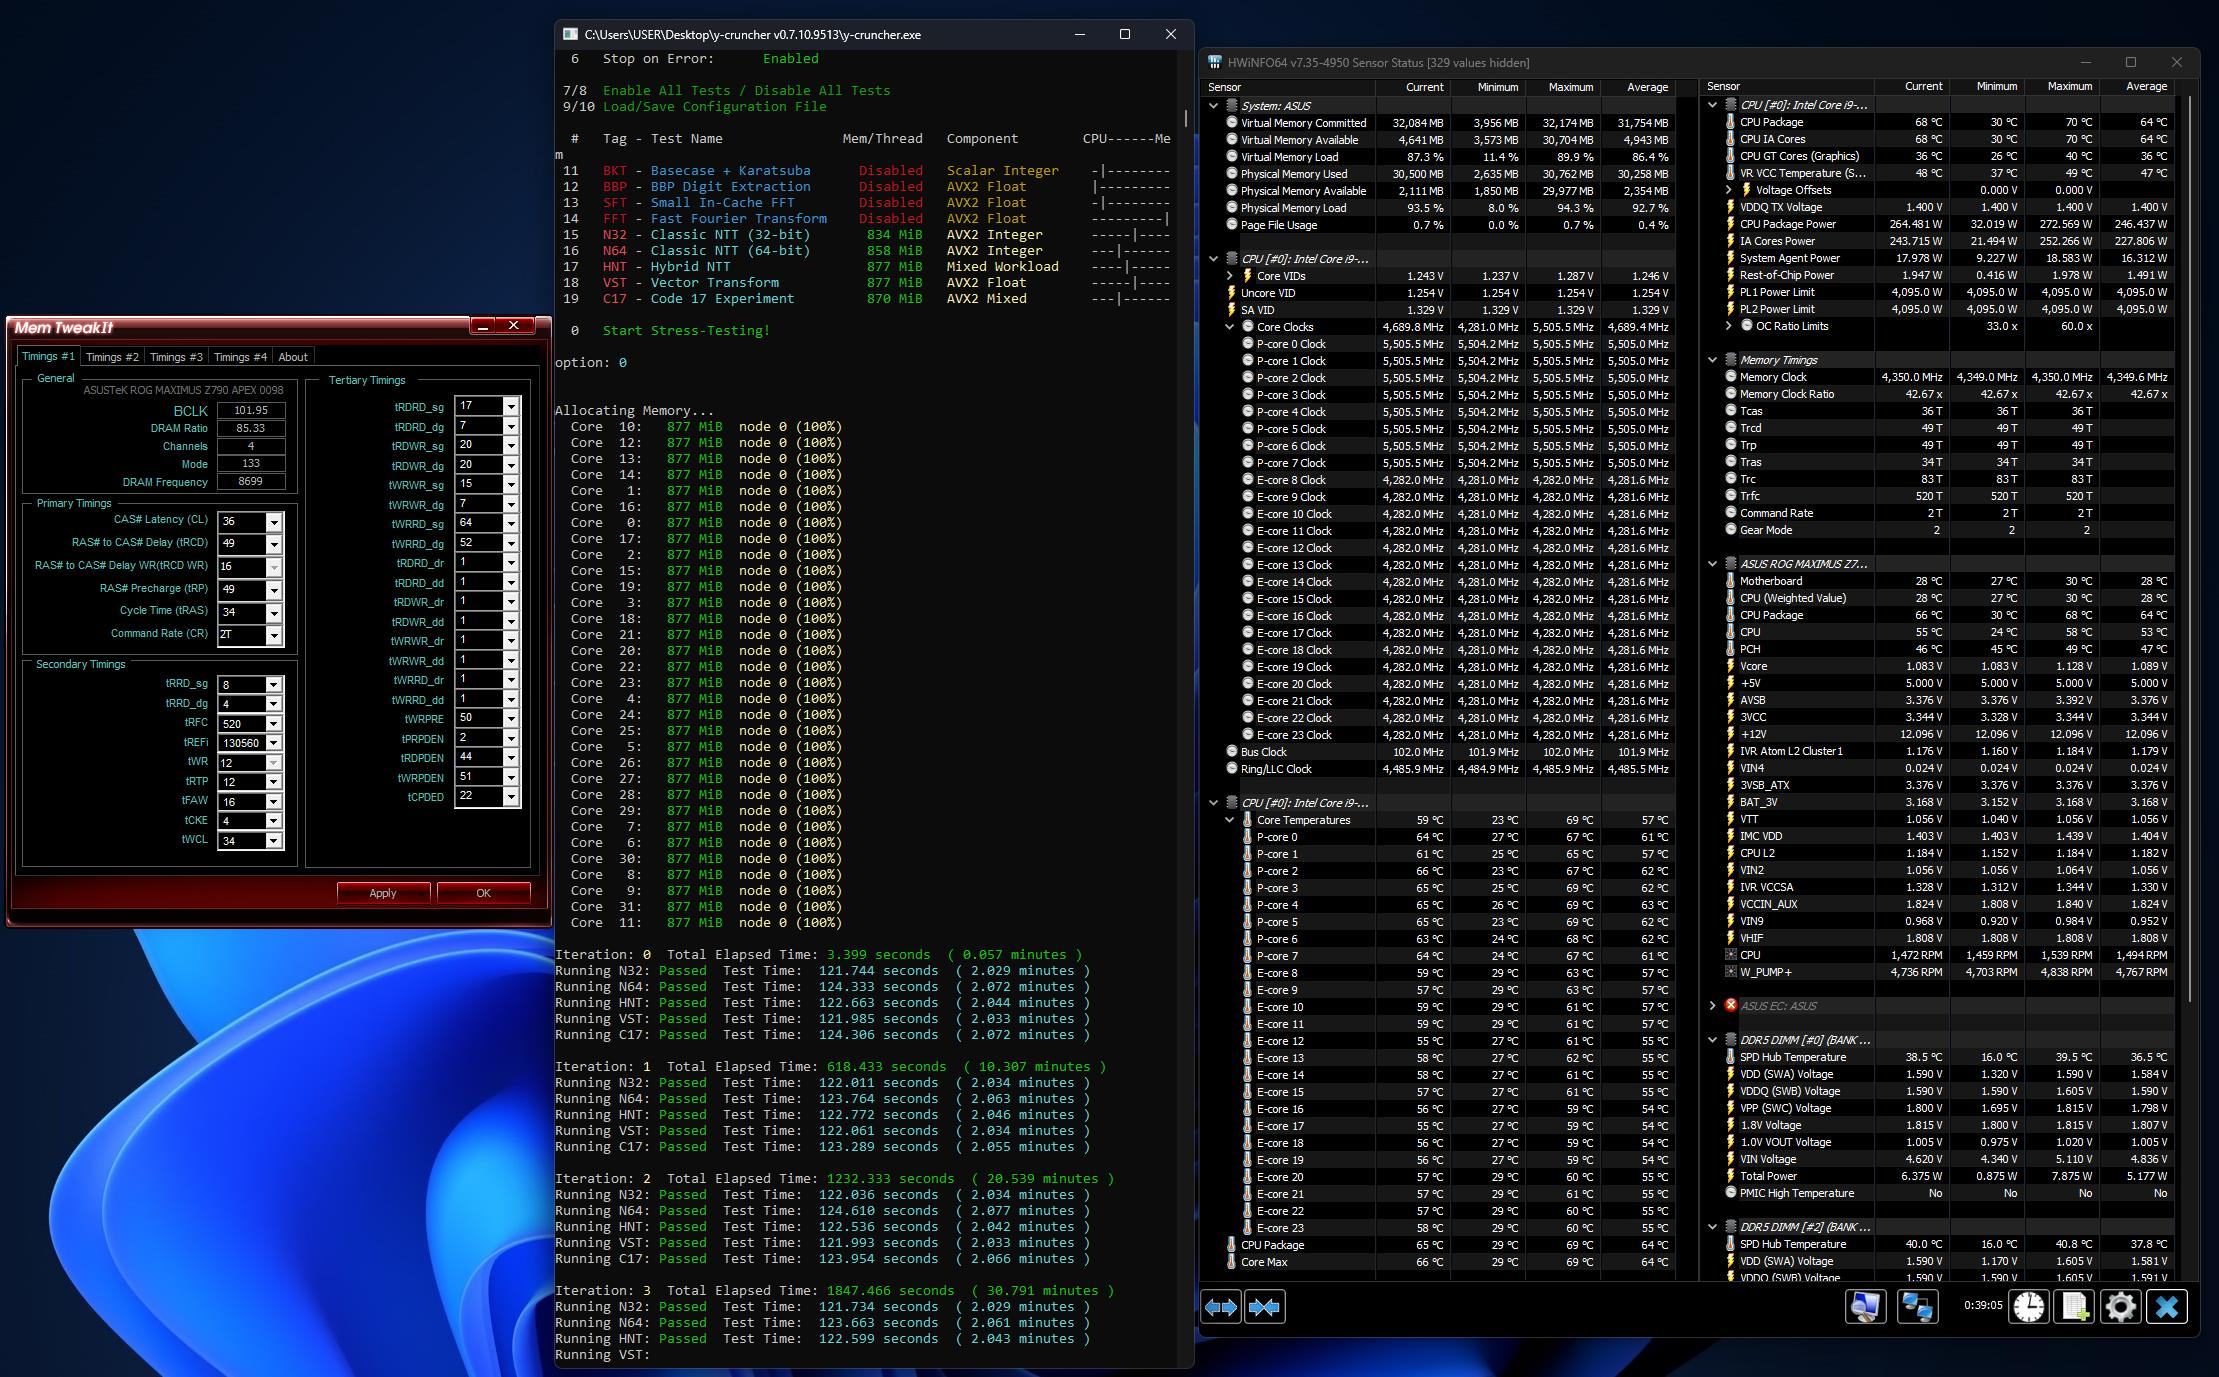The image size is (2219, 1377).
Task: Close sensors with blue X icon
Action: tap(2167, 1306)
